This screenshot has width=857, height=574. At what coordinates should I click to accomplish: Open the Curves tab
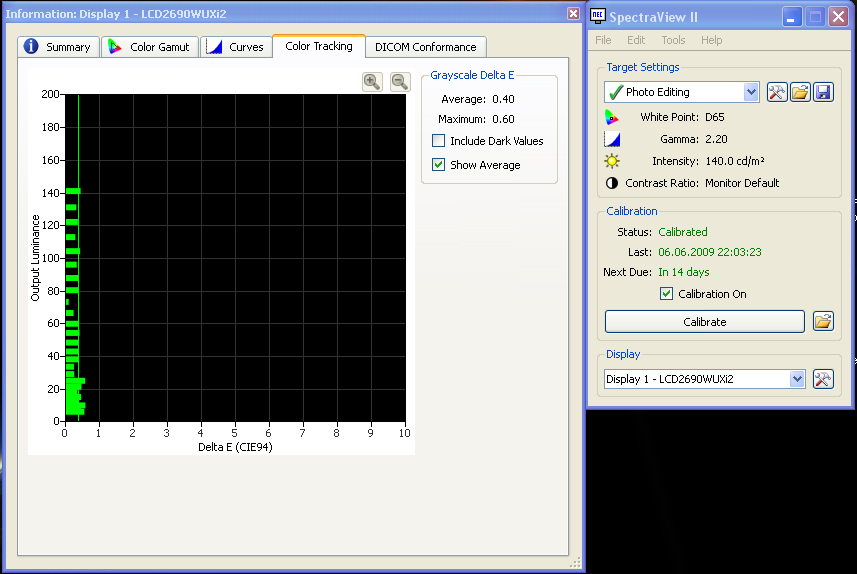[x=236, y=47]
